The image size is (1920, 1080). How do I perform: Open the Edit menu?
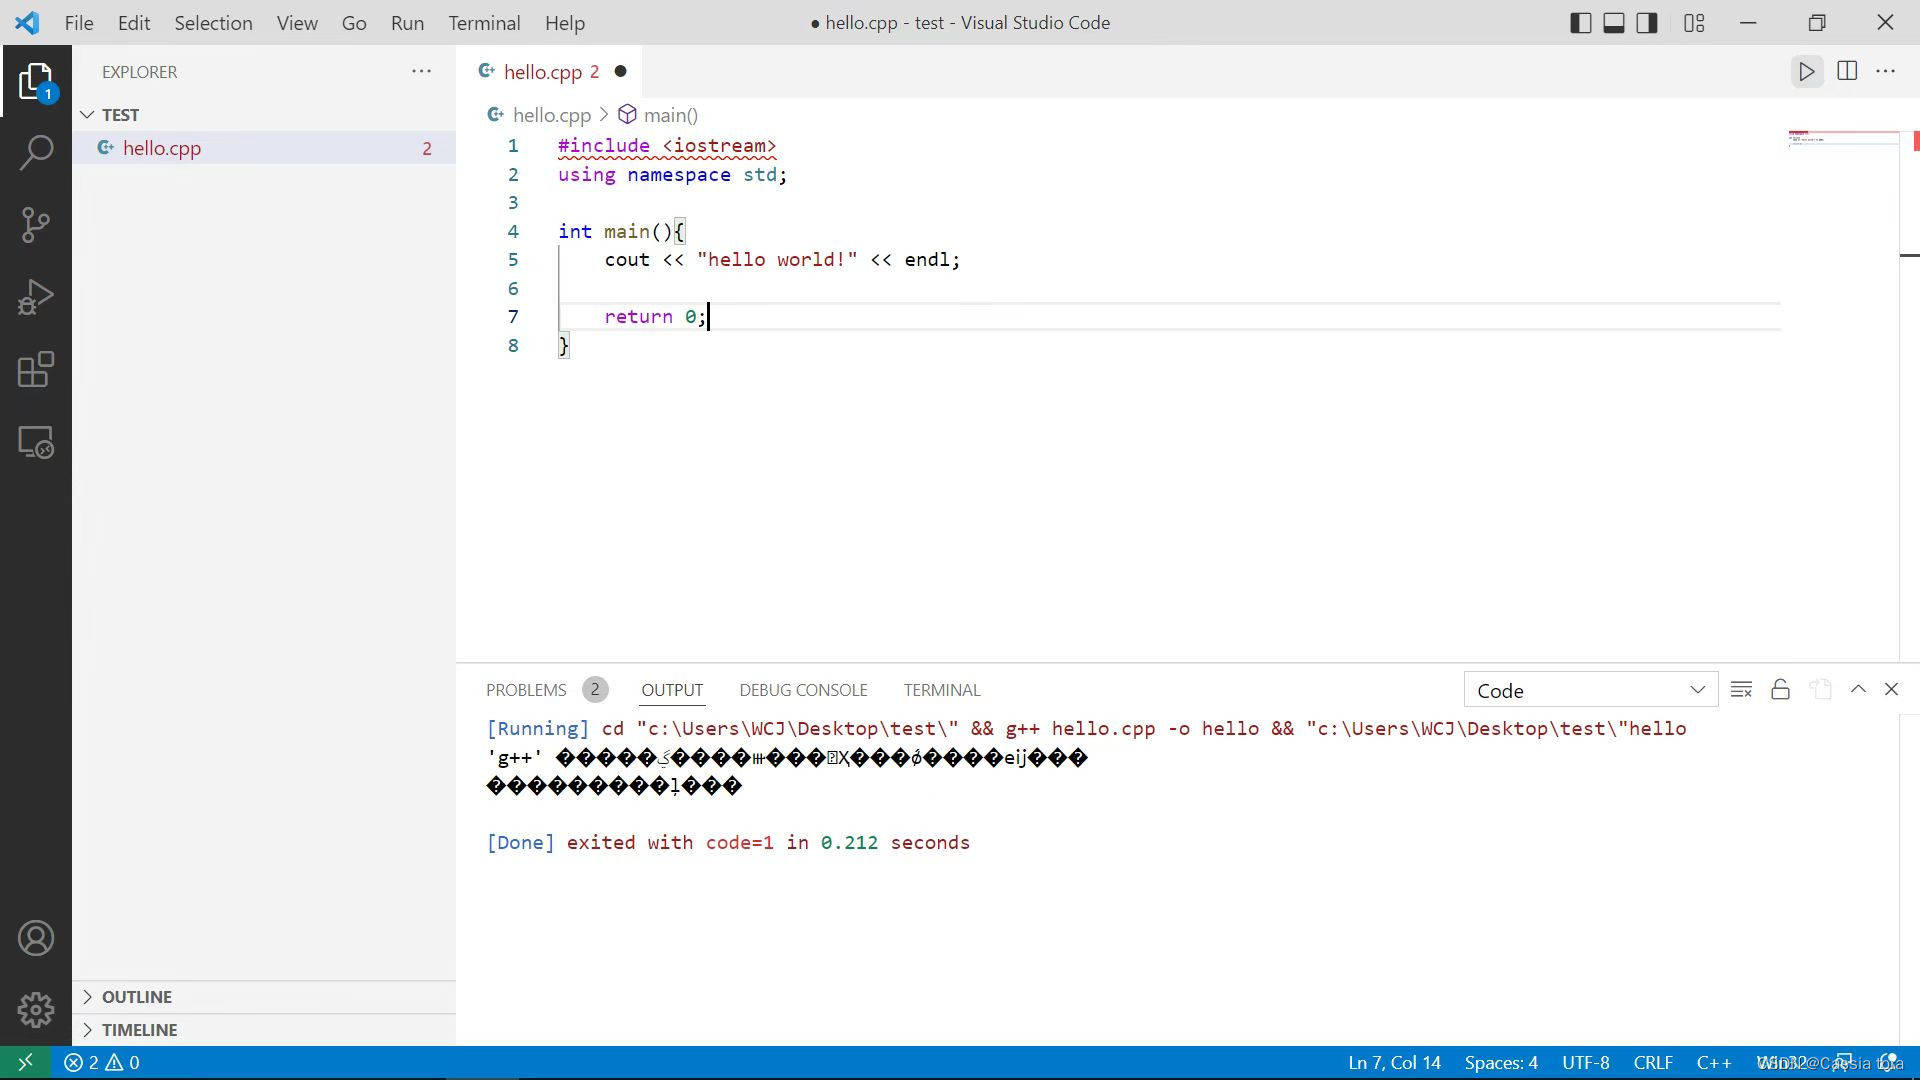(x=134, y=23)
